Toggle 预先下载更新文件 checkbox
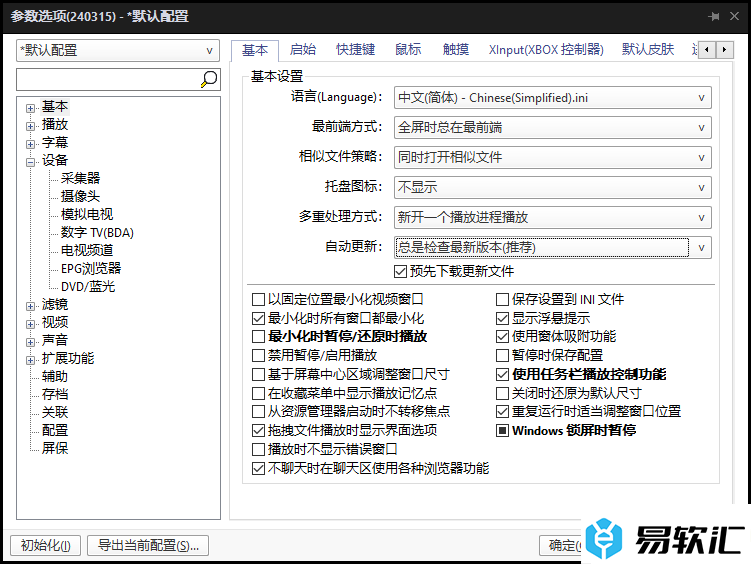Image resolution: width=751 pixels, height=564 pixels. (x=400, y=271)
